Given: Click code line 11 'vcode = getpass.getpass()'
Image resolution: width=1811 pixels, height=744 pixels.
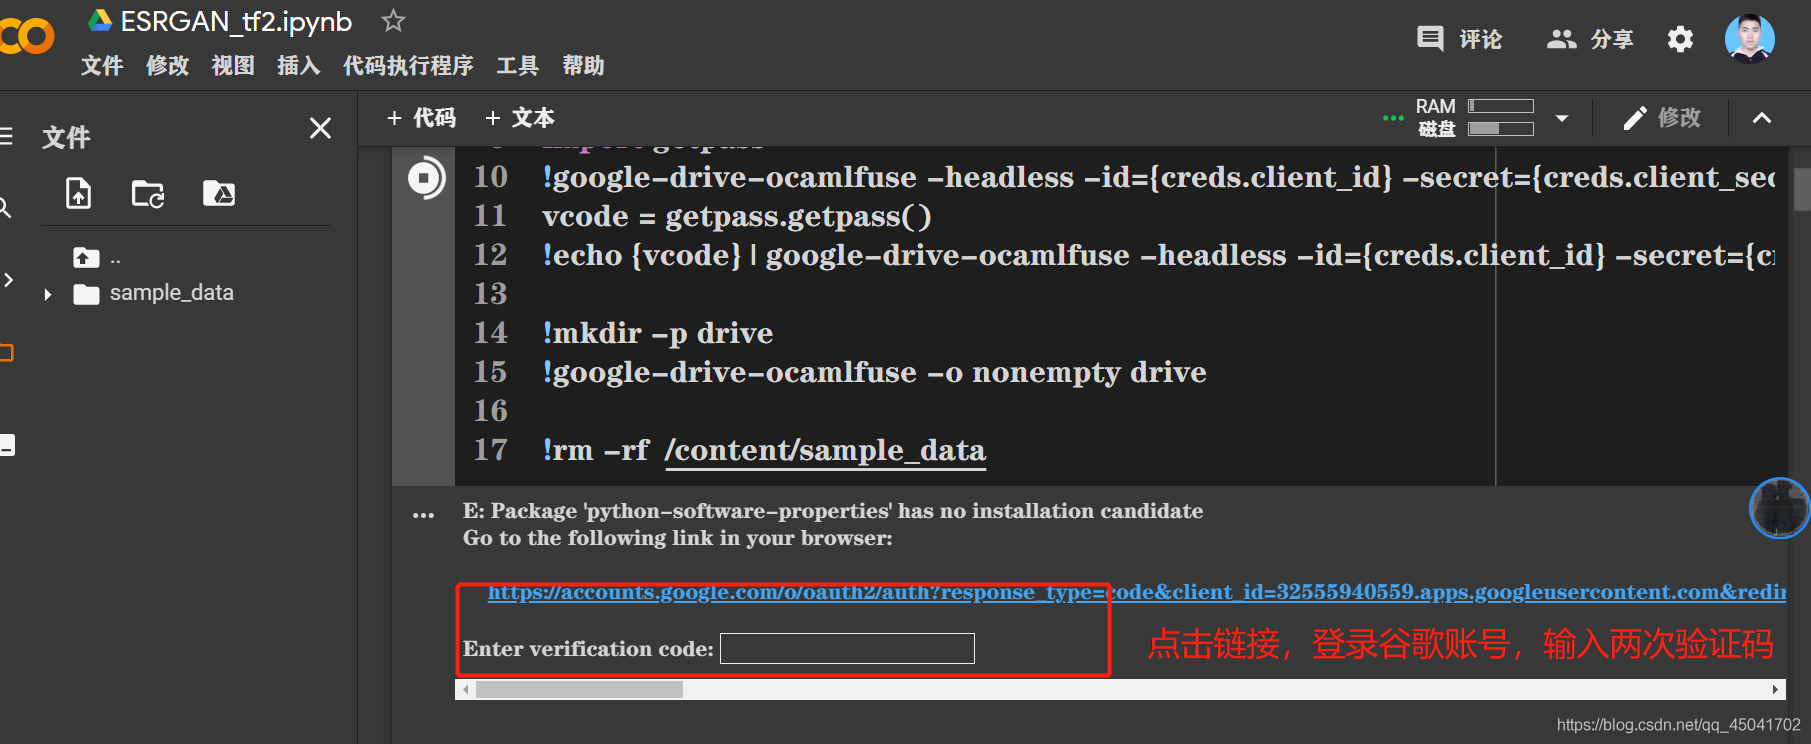Looking at the screenshot, I should pos(736,216).
